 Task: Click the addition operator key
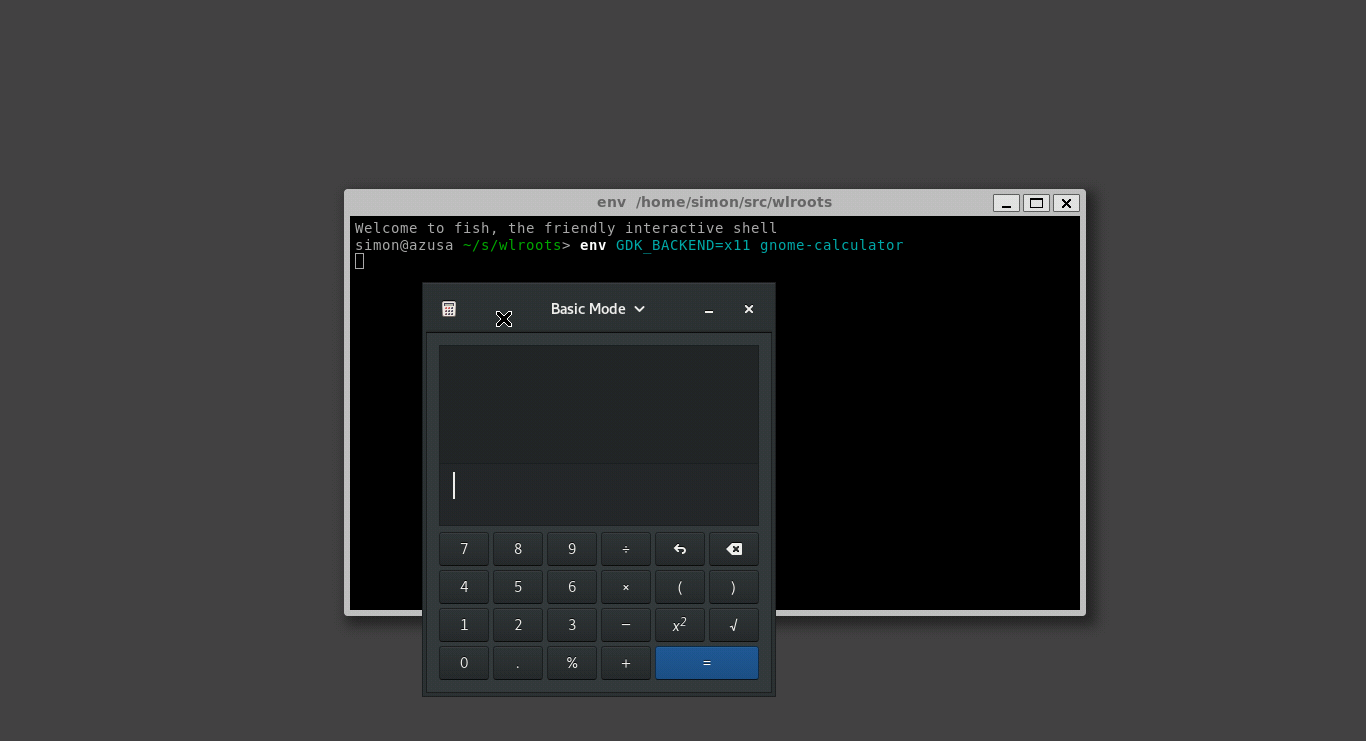coord(625,662)
